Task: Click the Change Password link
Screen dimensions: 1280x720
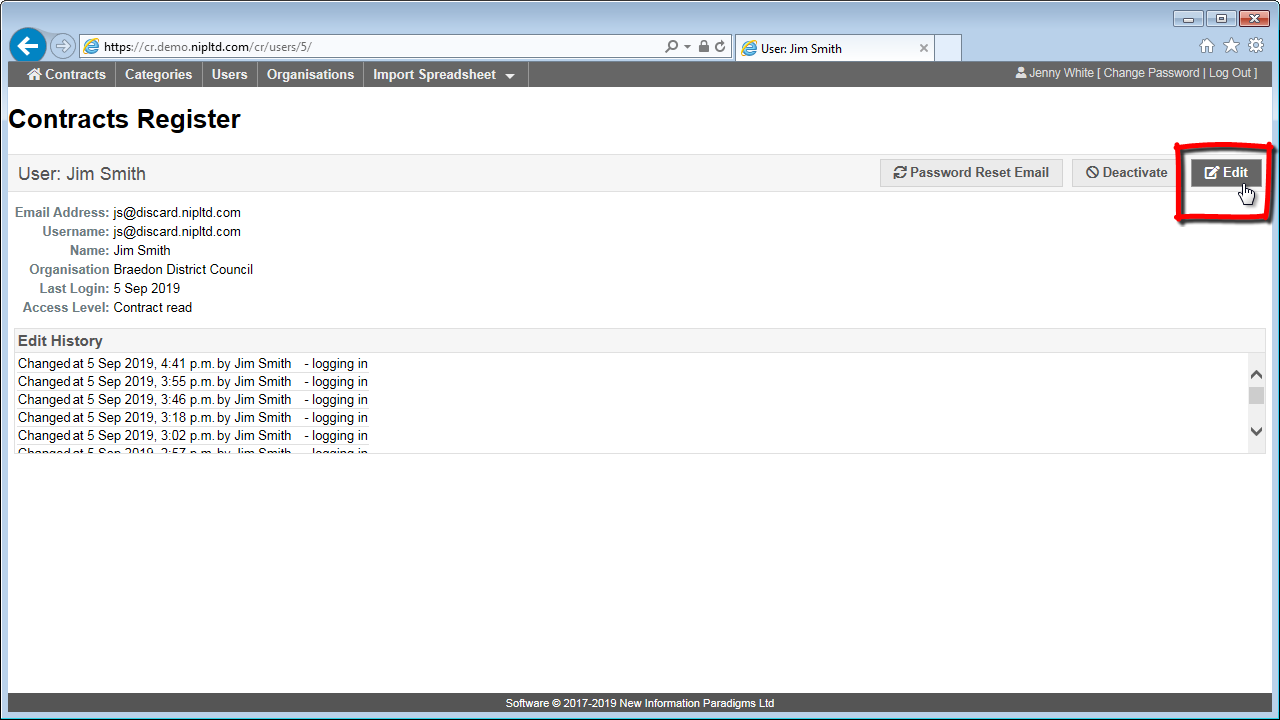Action: pos(1151,73)
